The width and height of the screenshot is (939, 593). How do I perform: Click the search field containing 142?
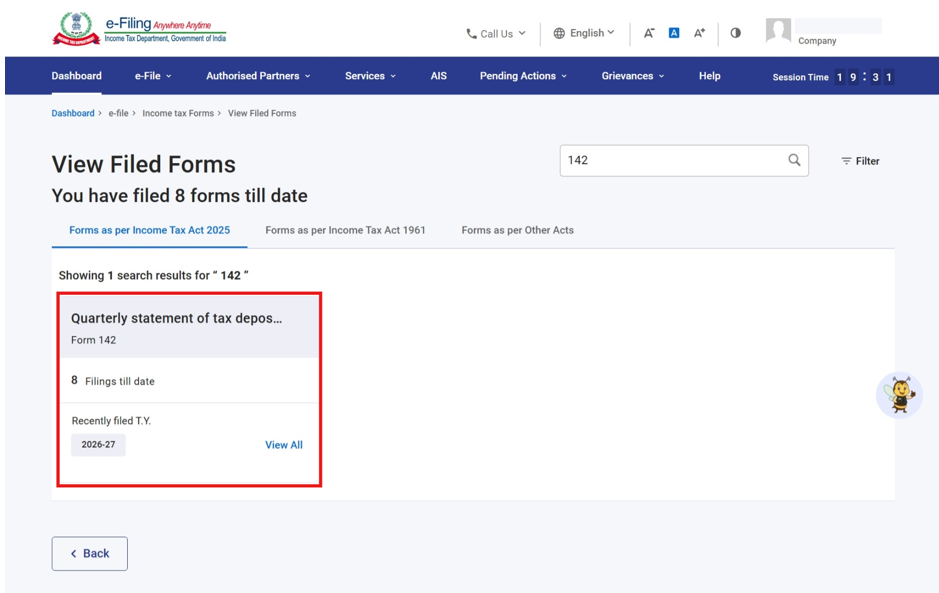click(x=684, y=161)
